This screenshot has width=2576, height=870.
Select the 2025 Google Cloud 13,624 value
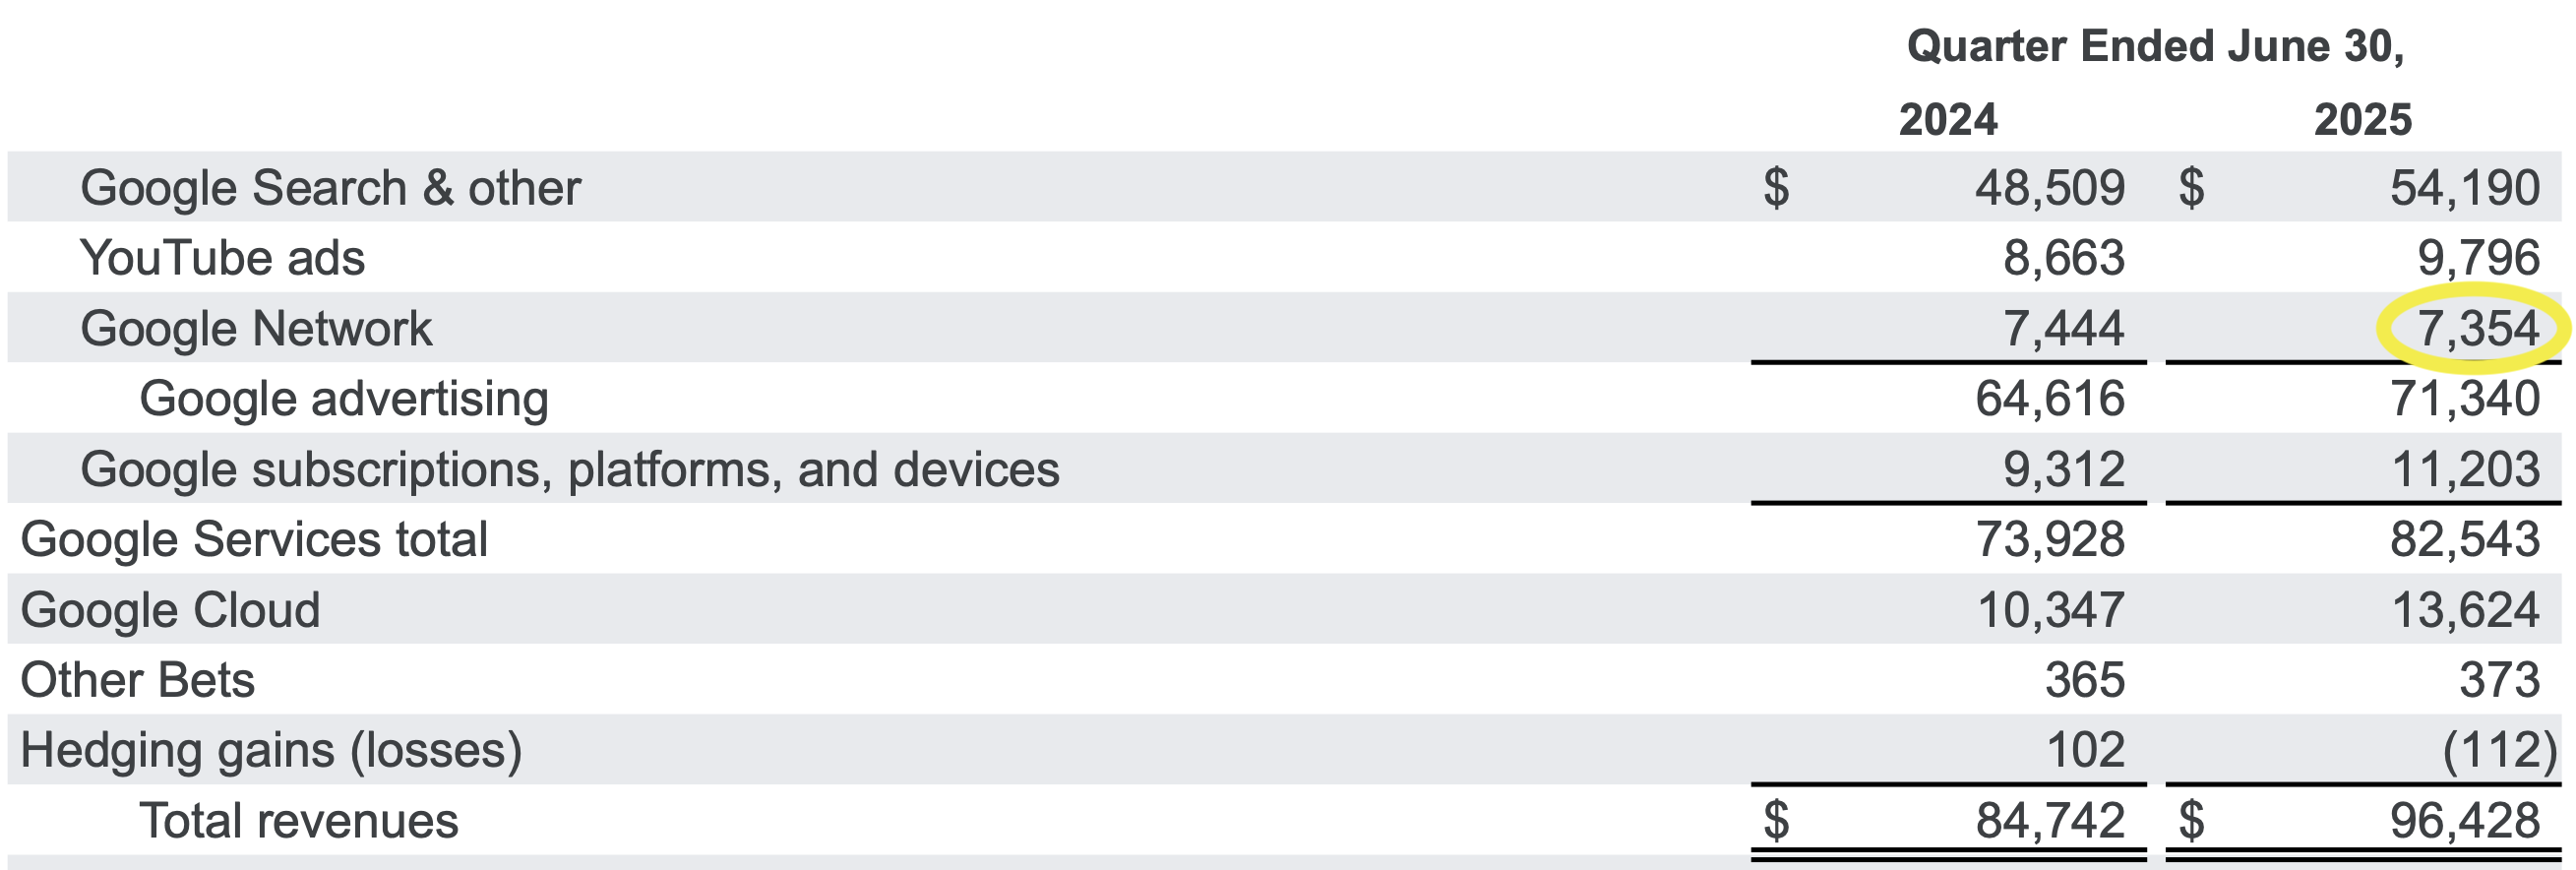coord(2465,610)
